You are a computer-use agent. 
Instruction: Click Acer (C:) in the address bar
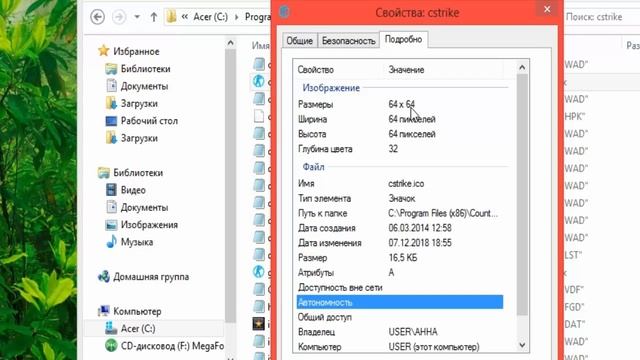coord(210,17)
